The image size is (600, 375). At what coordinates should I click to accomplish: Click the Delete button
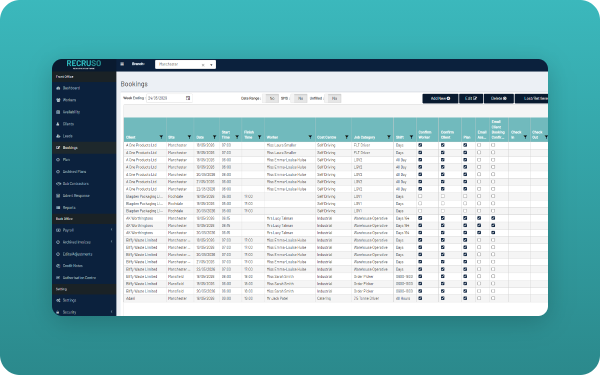click(x=499, y=98)
